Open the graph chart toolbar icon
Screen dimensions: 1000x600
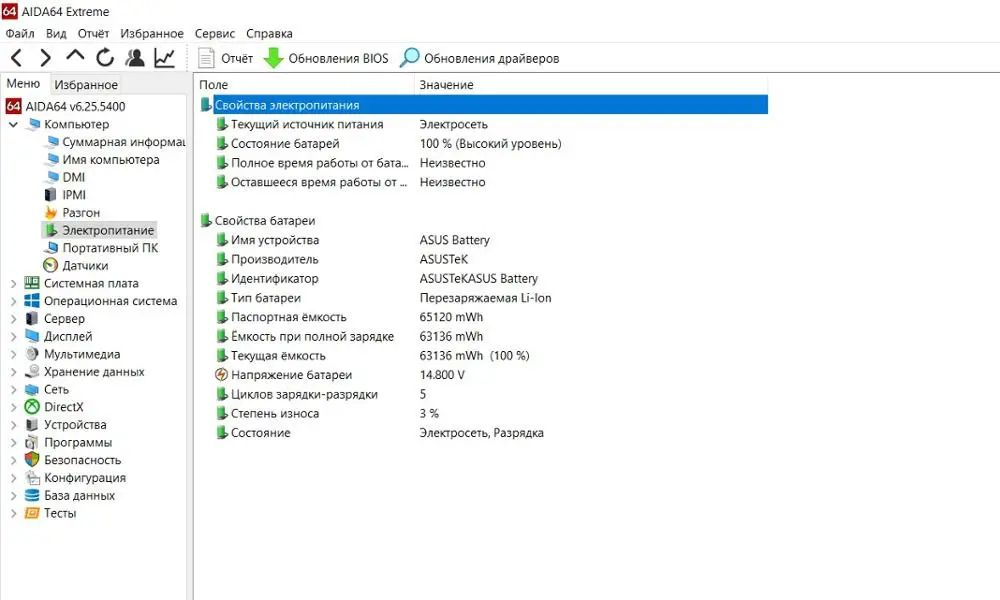[x=165, y=58]
